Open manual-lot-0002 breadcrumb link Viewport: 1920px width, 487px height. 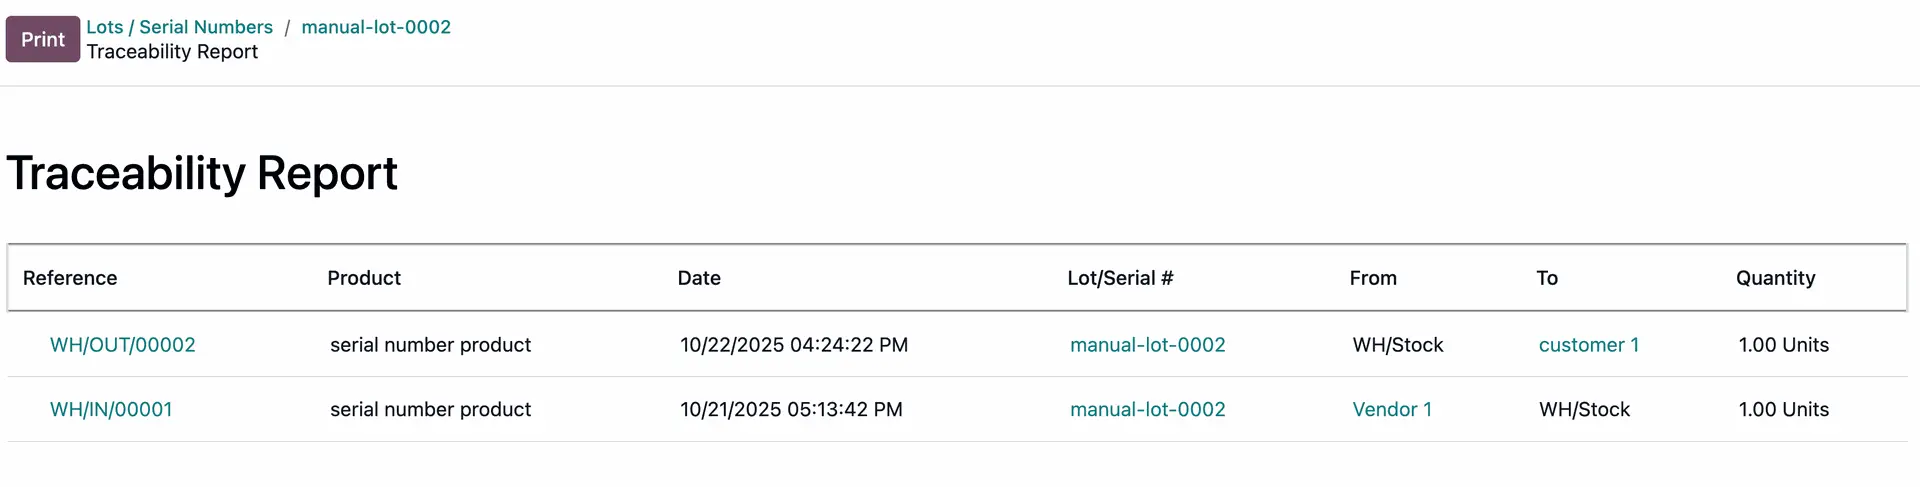pos(376,27)
